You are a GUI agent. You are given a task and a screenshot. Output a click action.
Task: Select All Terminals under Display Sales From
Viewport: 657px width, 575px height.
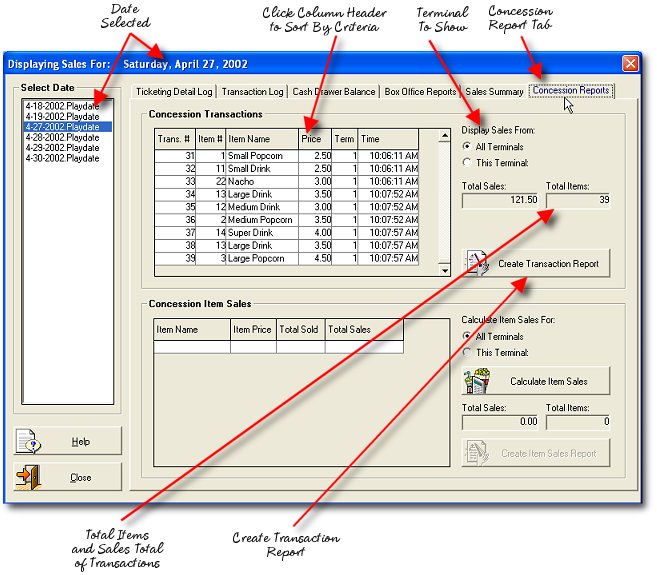point(467,147)
